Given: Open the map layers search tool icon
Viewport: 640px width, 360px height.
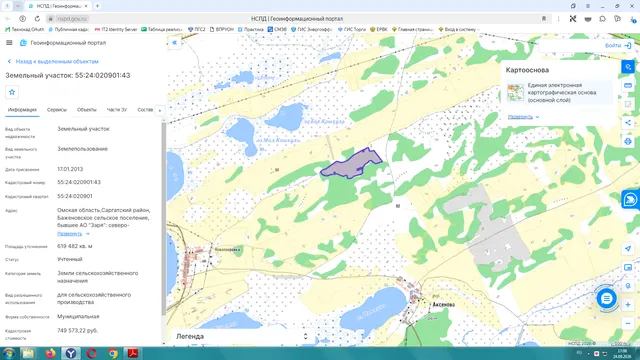Looking at the screenshot, I should click(628, 67).
